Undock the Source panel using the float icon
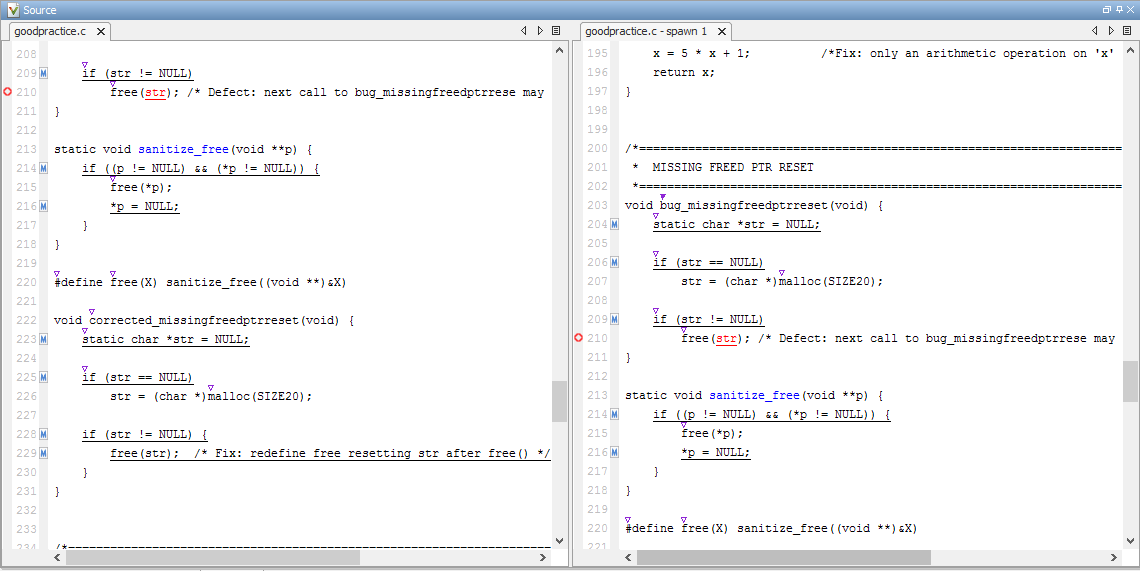This screenshot has width=1140, height=571. (x=1106, y=9)
